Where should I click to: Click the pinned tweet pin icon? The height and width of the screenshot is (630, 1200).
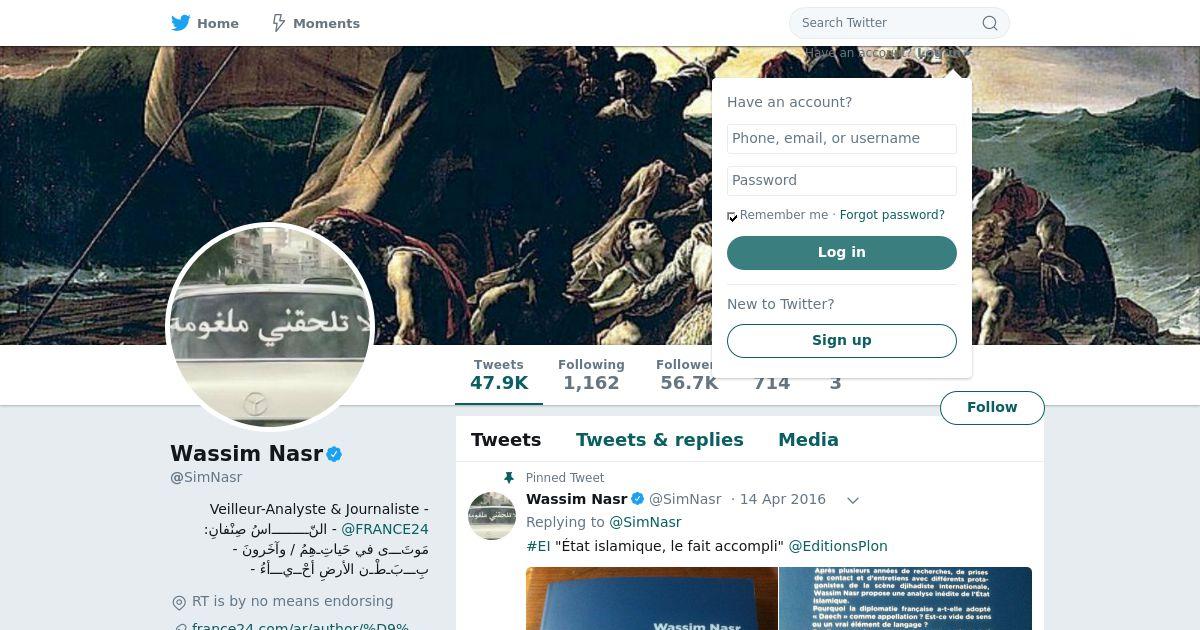coord(509,478)
